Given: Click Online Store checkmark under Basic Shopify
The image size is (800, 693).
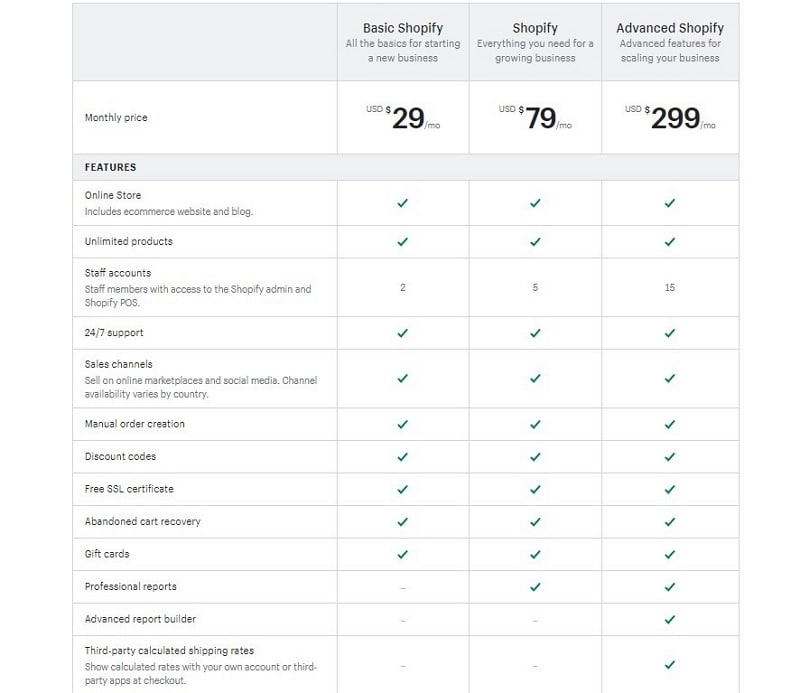Looking at the screenshot, I should point(403,203).
